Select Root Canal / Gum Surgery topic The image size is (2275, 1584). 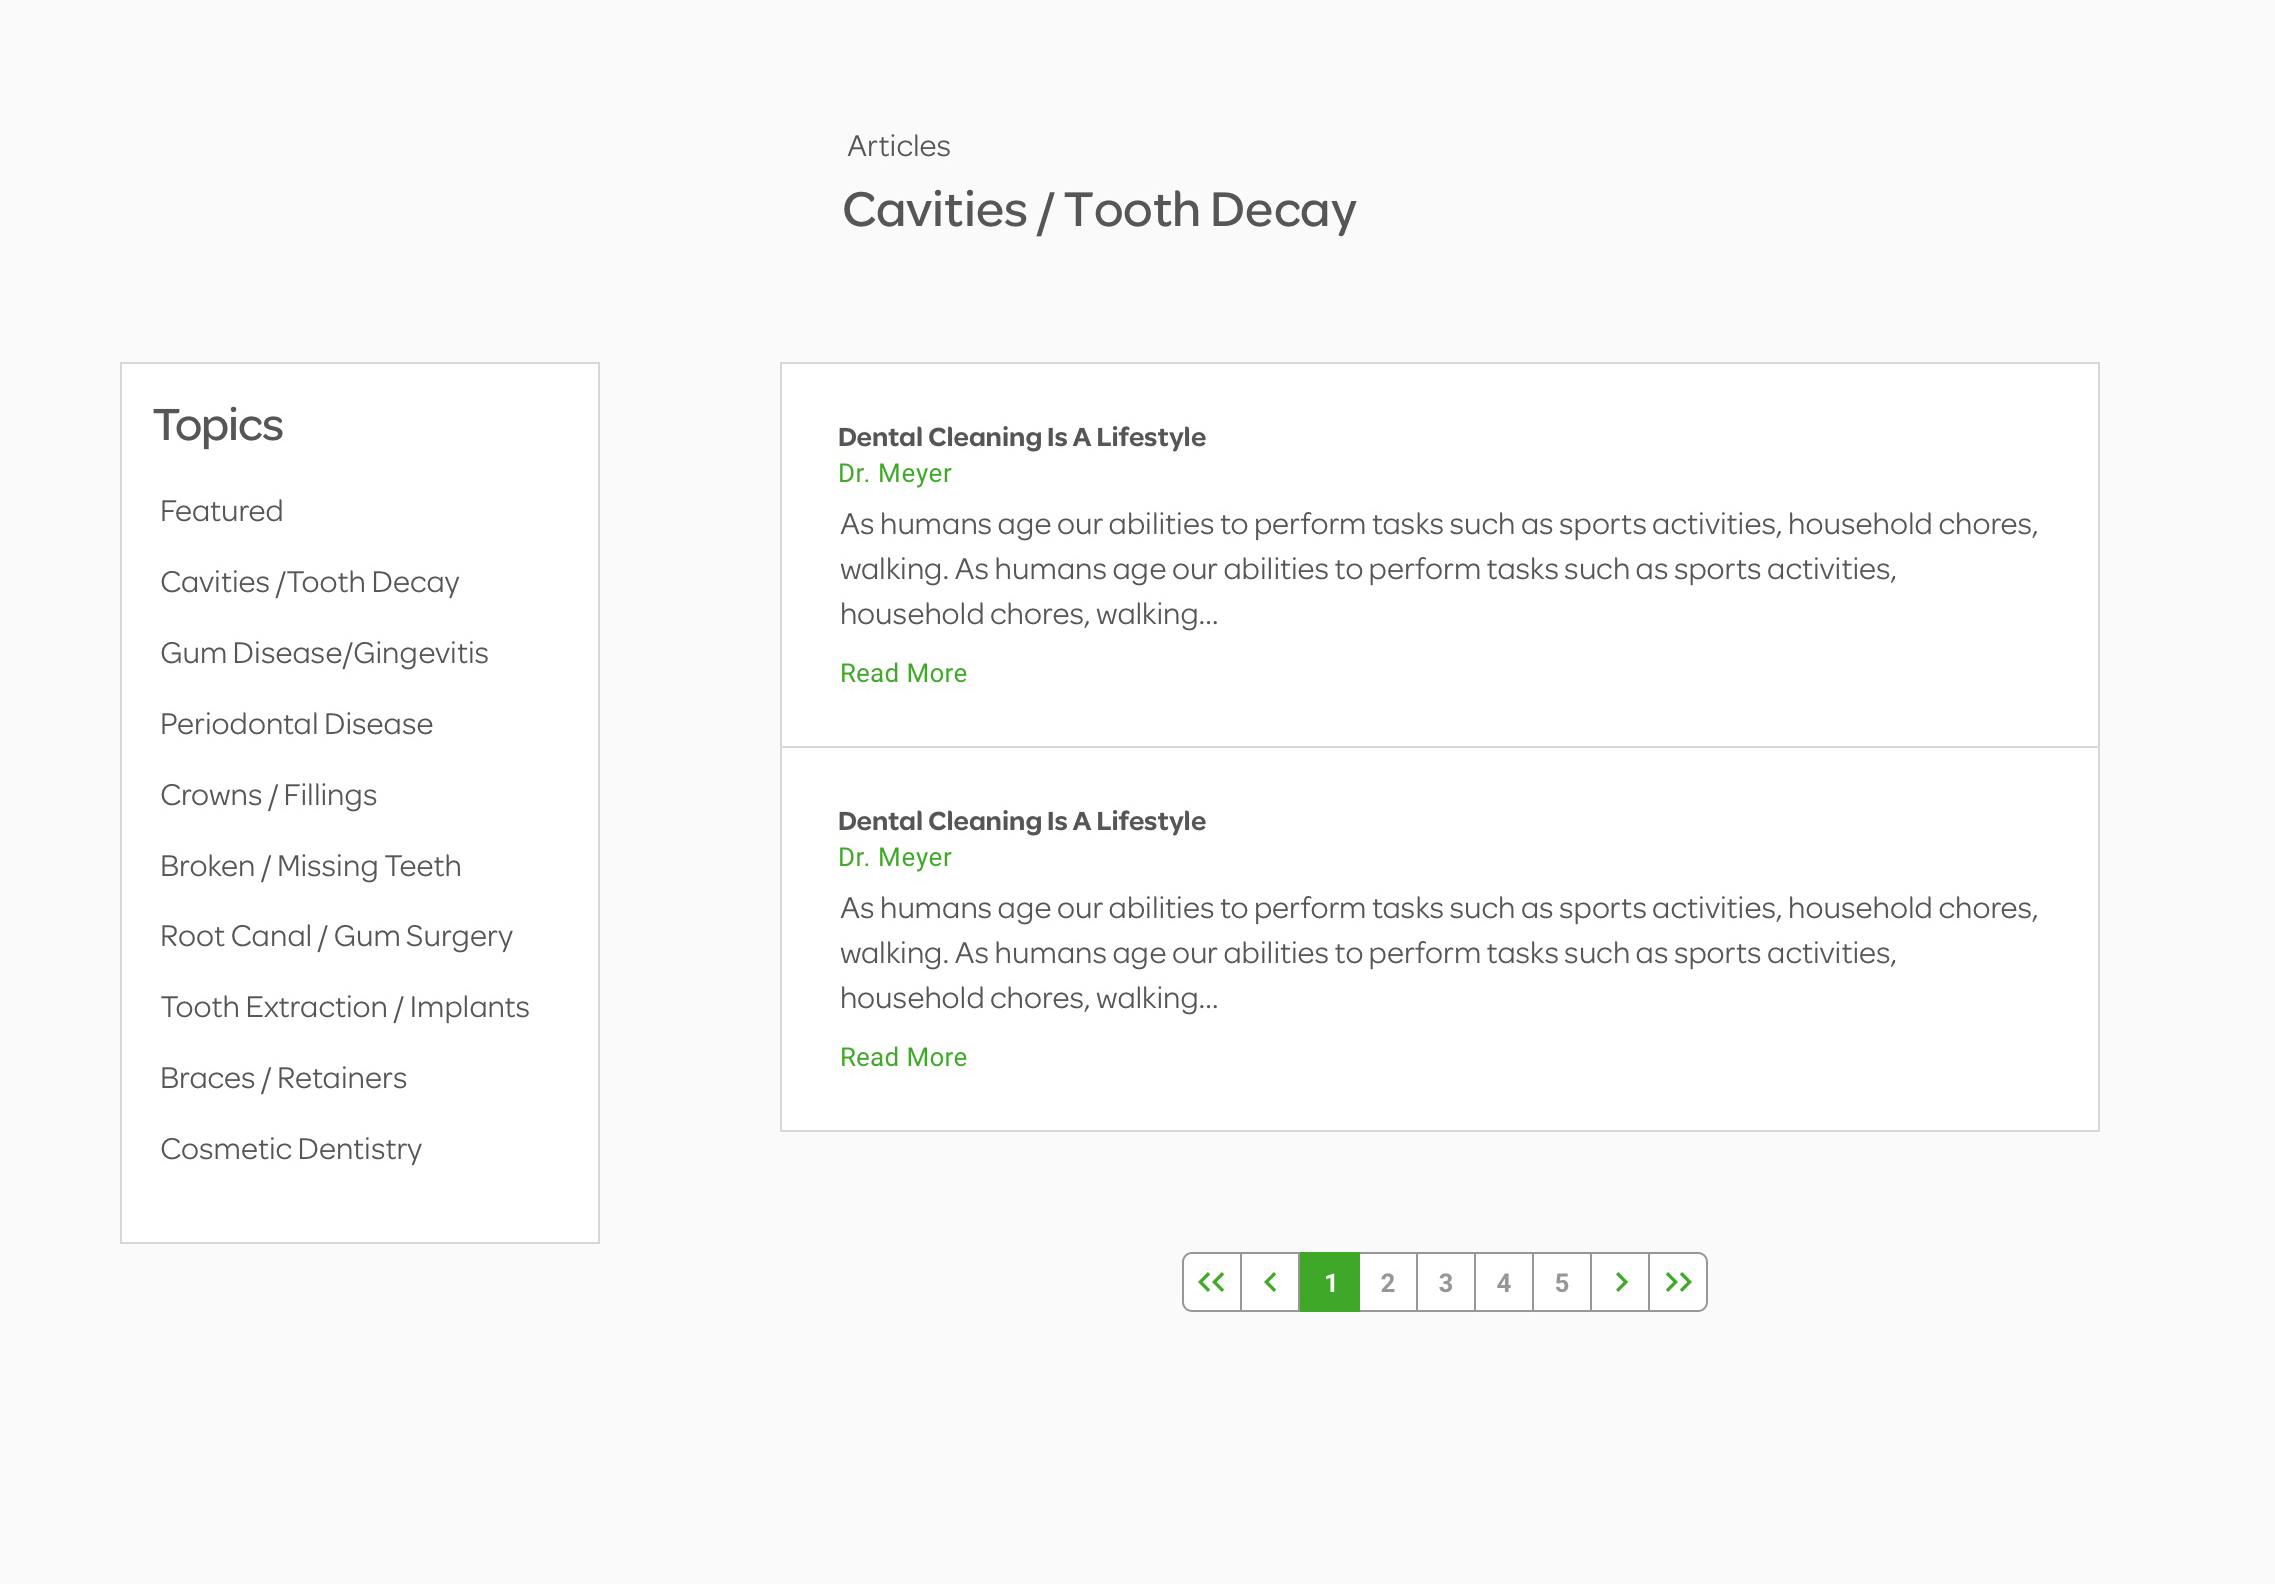(x=336, y=936)
